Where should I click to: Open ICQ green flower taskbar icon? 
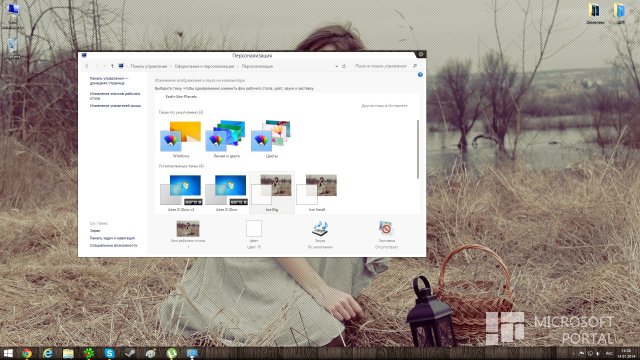point(89,353)
